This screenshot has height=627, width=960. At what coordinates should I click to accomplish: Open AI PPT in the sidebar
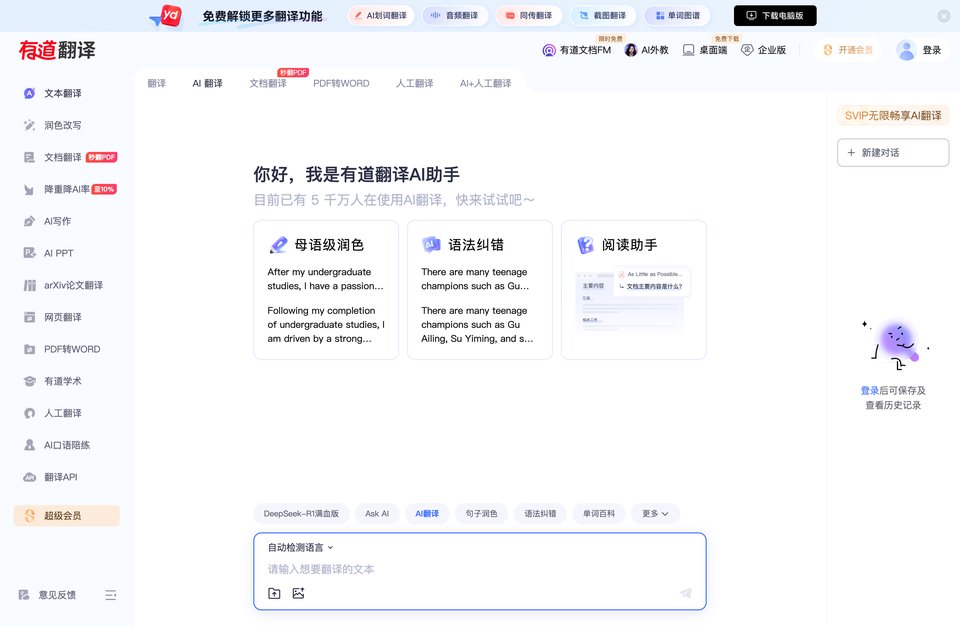(x=48, y=253)
